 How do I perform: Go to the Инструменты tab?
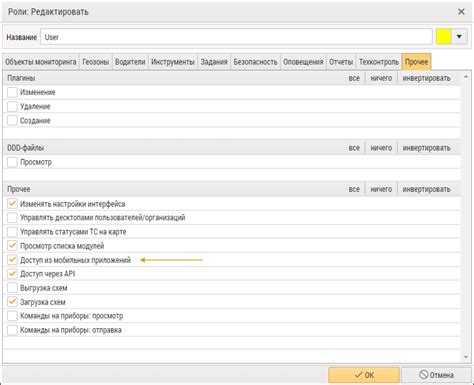[x=173, y=62]
